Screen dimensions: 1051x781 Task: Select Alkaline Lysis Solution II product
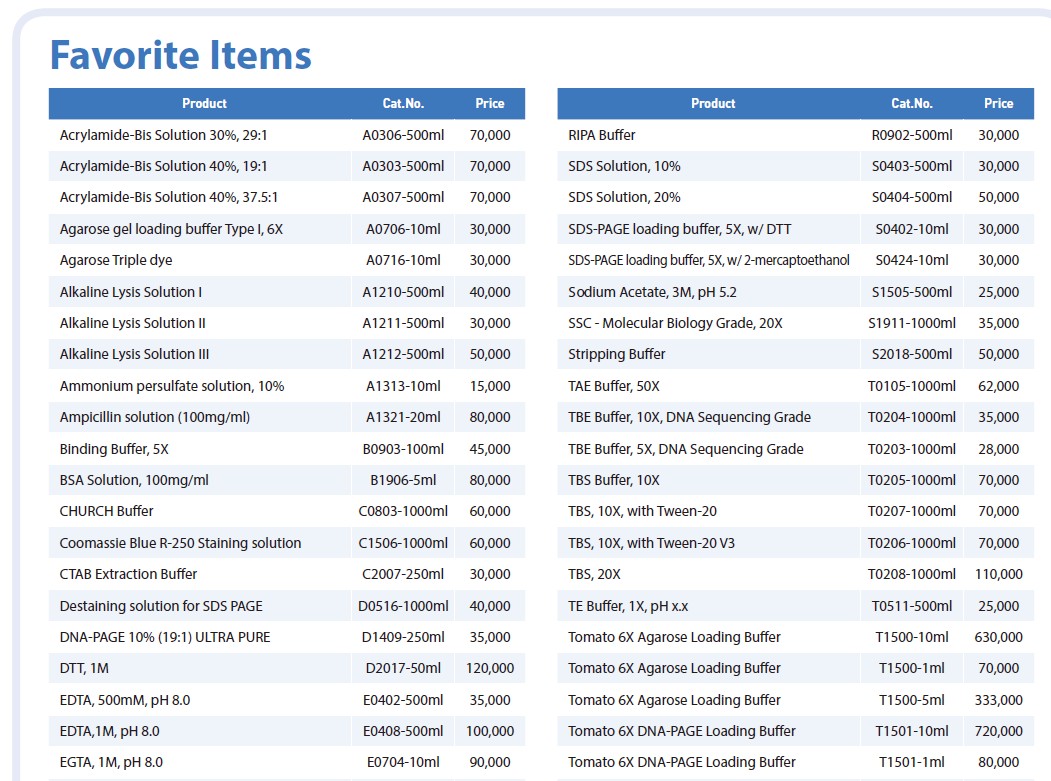(x=133, y=323)
